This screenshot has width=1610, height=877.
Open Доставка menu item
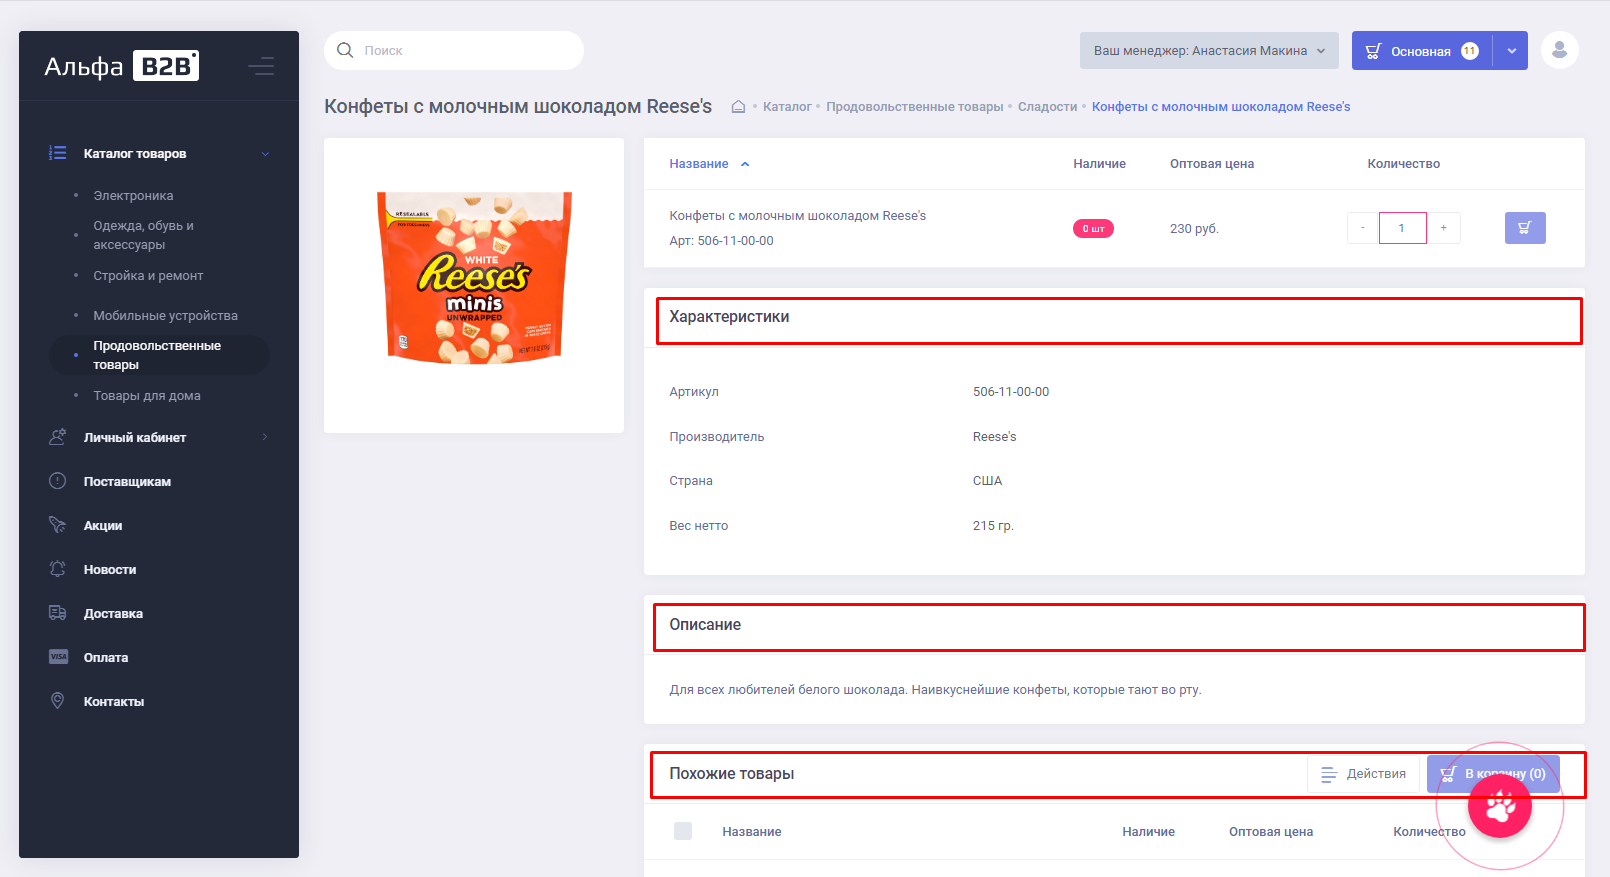click(113, 614)
